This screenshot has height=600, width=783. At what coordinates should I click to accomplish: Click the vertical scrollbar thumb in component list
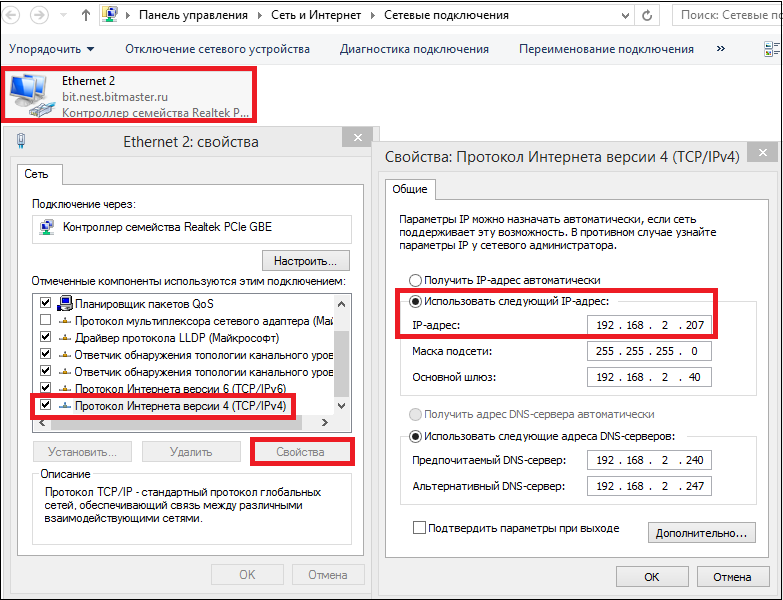click(342, 363)
